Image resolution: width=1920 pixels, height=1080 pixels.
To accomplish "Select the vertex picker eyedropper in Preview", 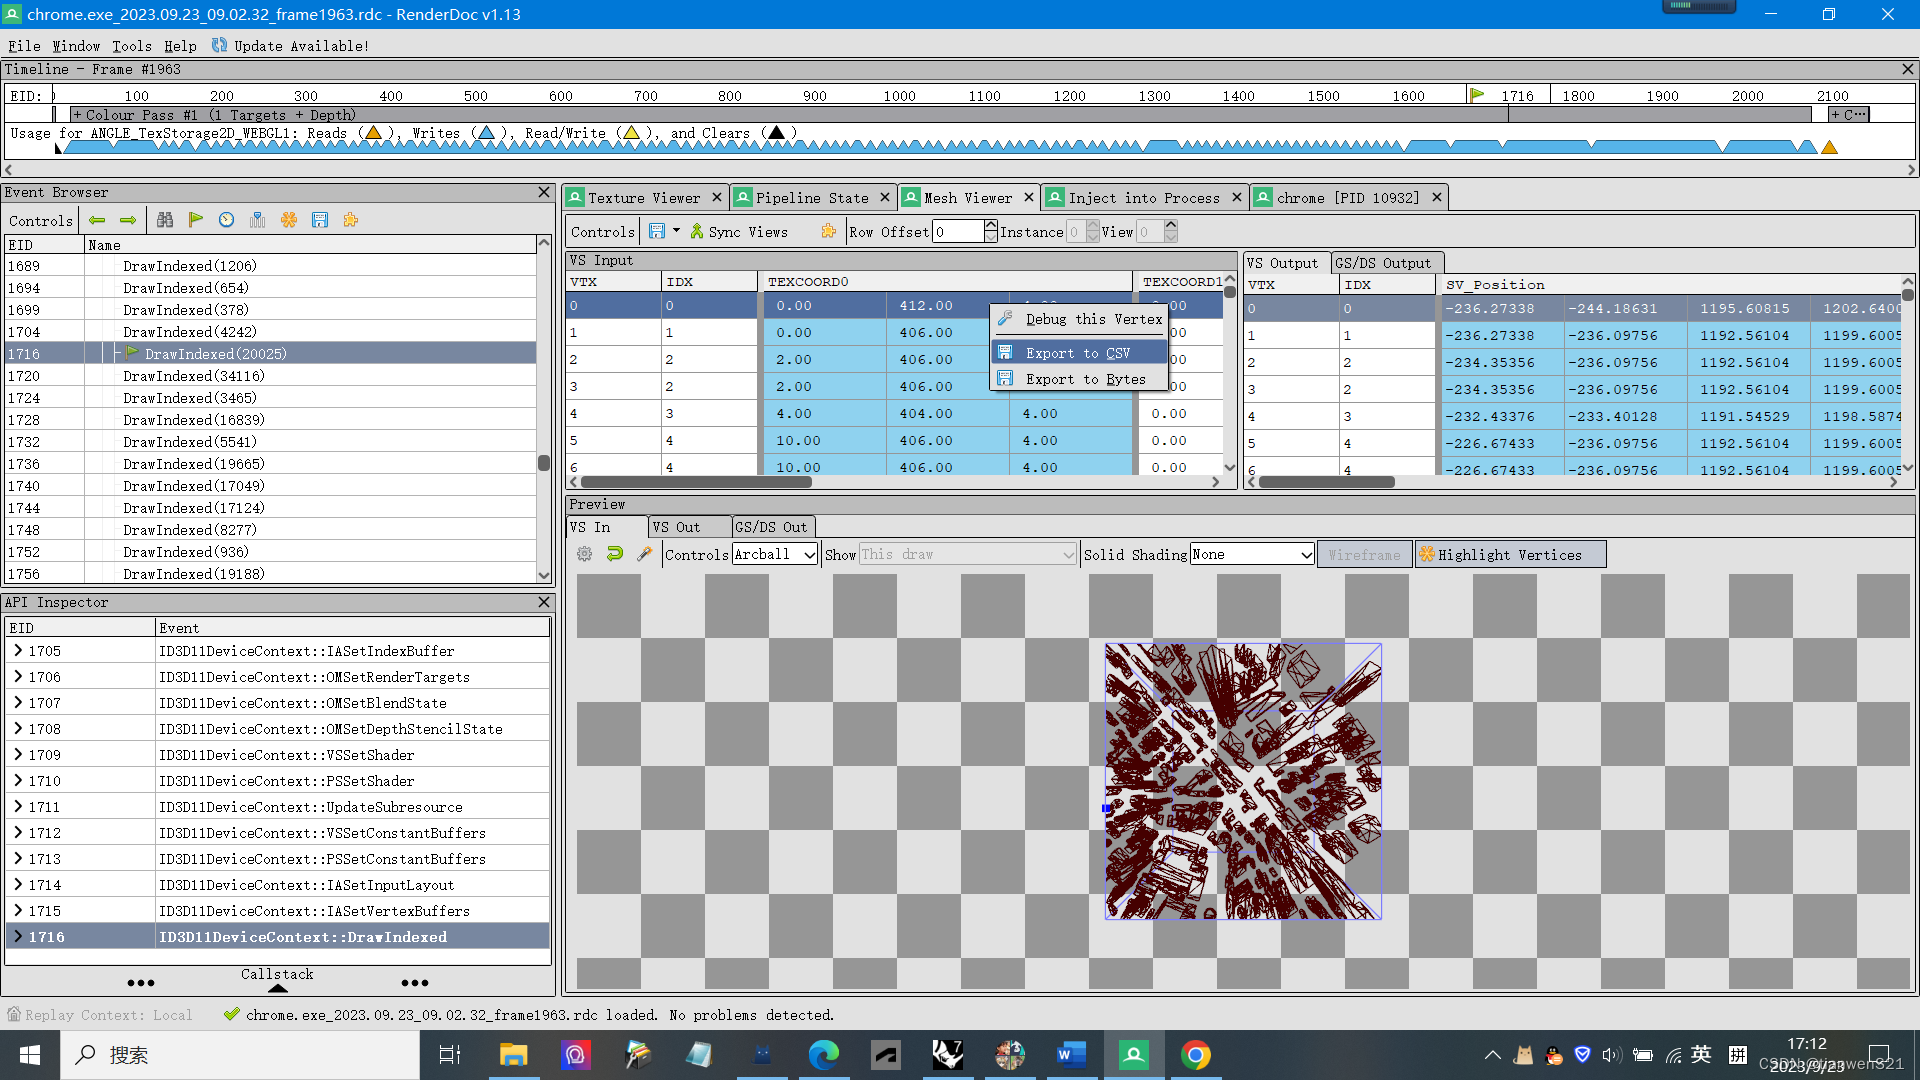I will [645, 554].
